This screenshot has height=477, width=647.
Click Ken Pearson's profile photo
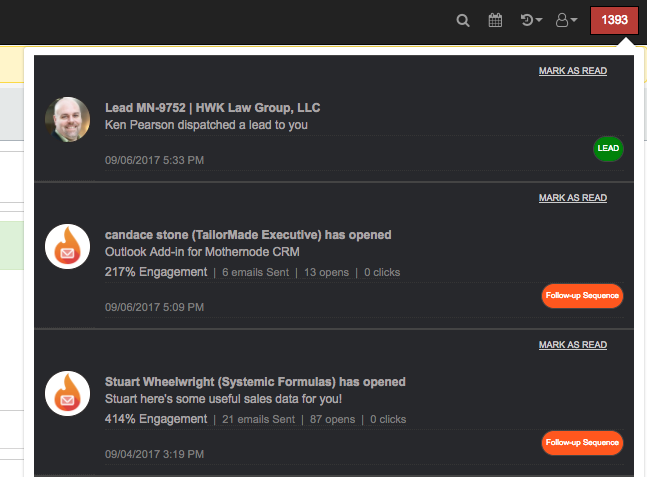[x=67, y=119]
